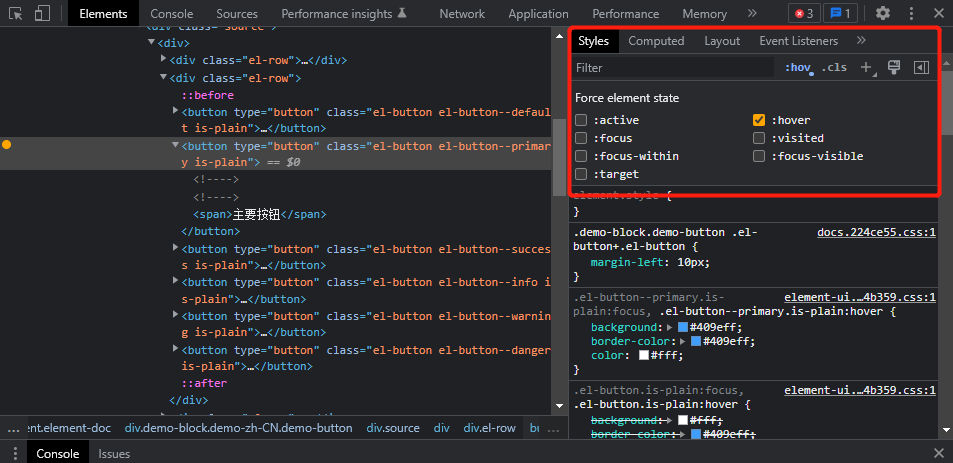Click the Styles Filter input field

pyautogui.click(x=673, y=67)
